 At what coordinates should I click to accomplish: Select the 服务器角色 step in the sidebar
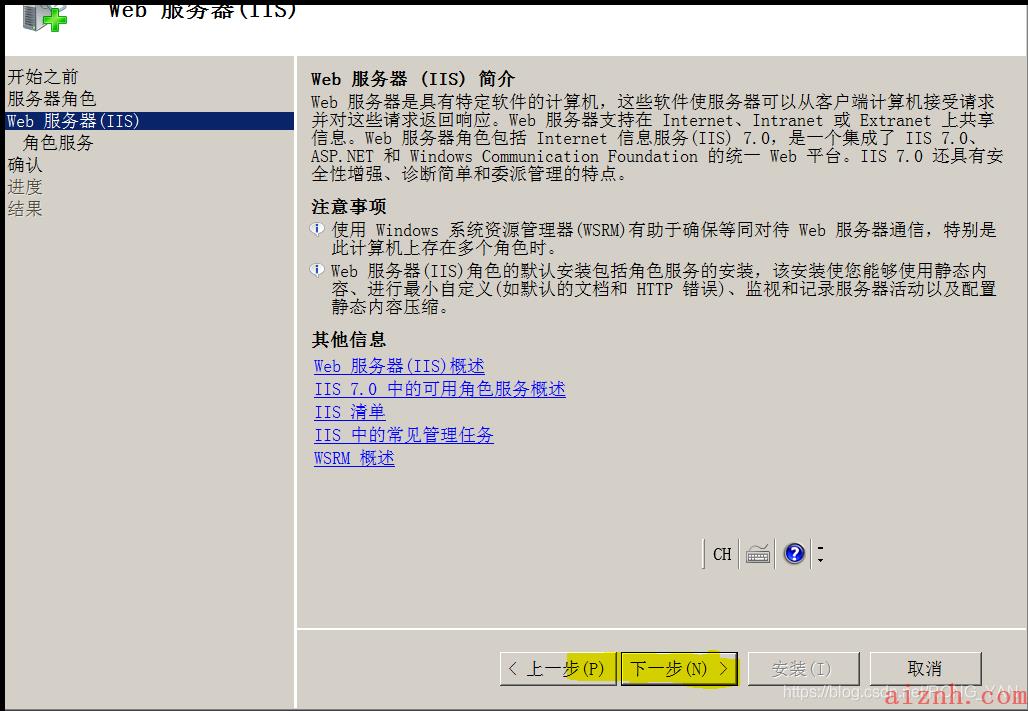(x=52, y=99)
